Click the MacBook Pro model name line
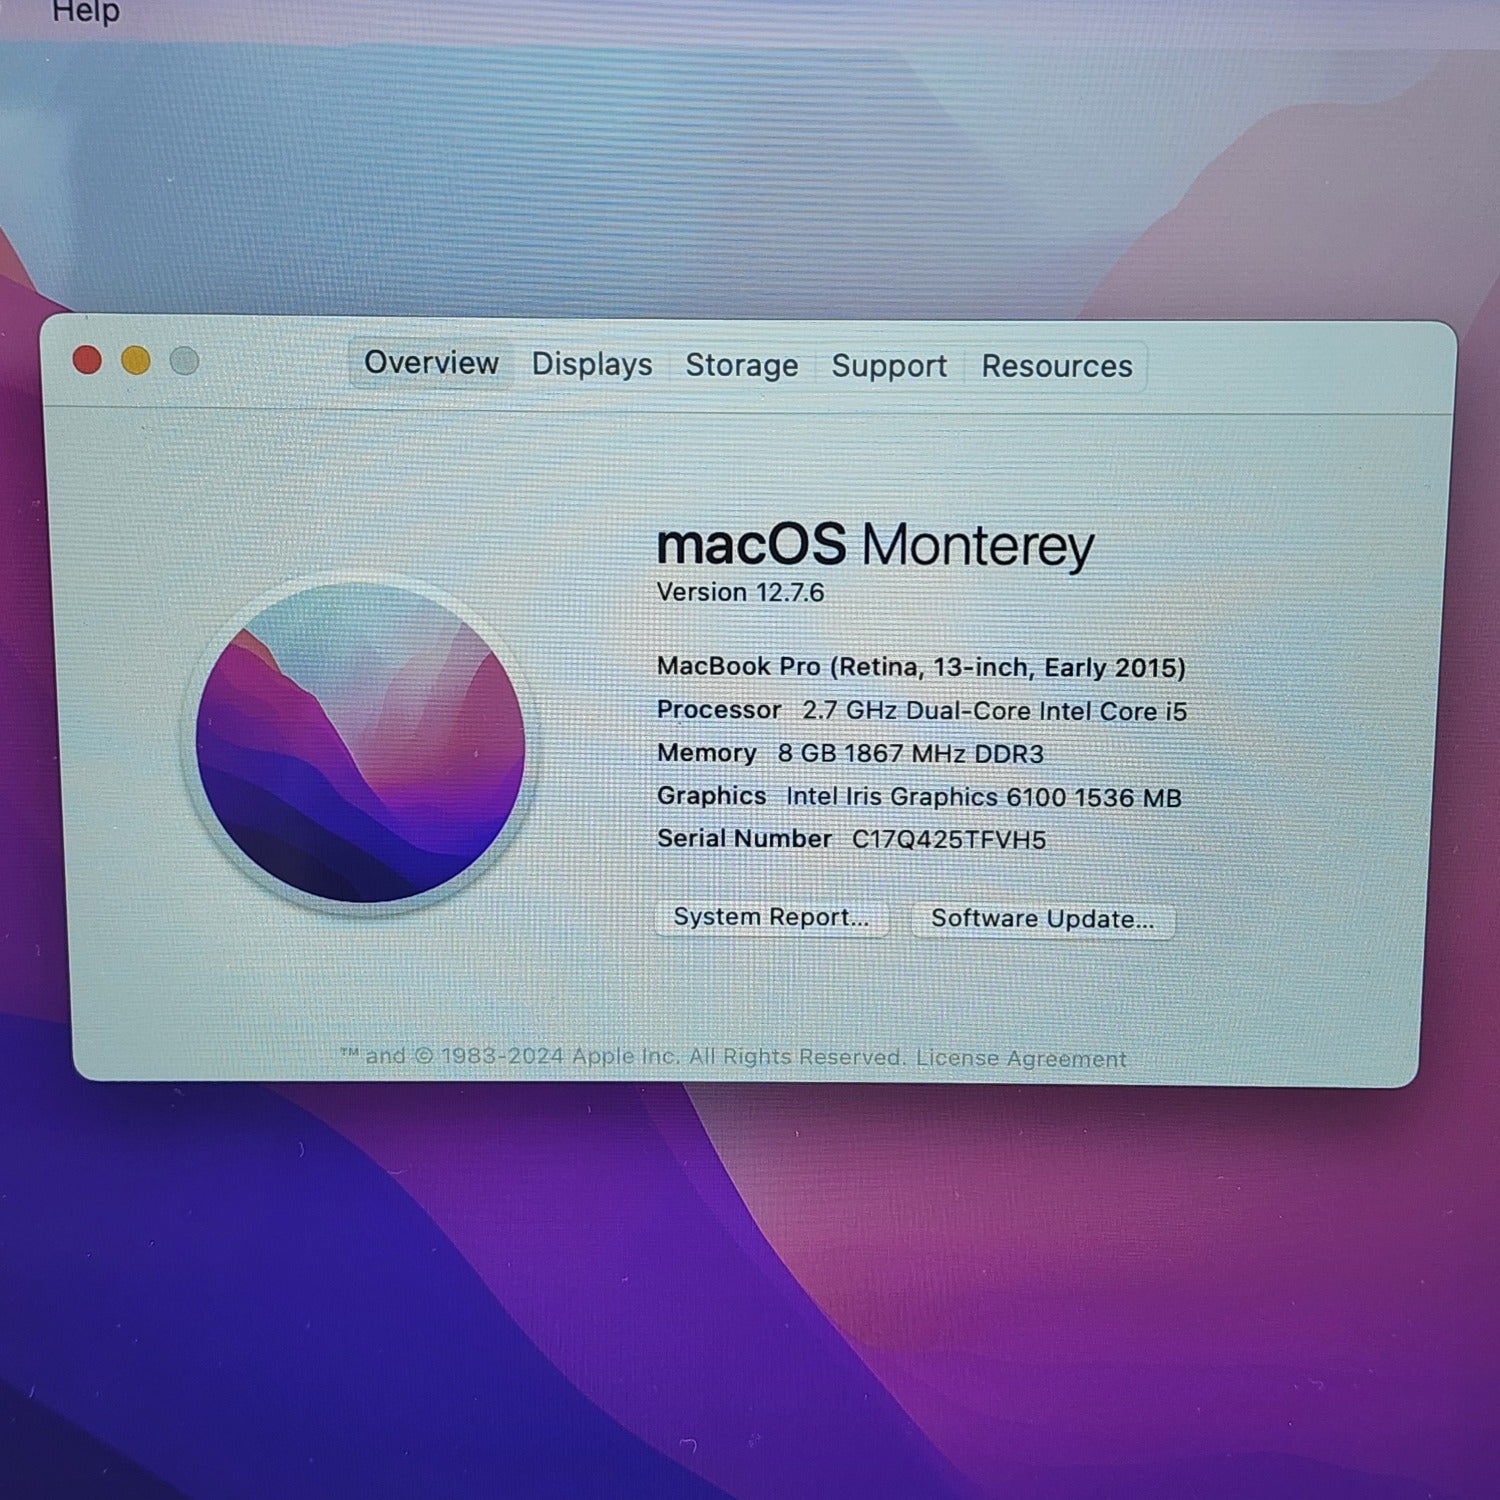 click(920, 668)
